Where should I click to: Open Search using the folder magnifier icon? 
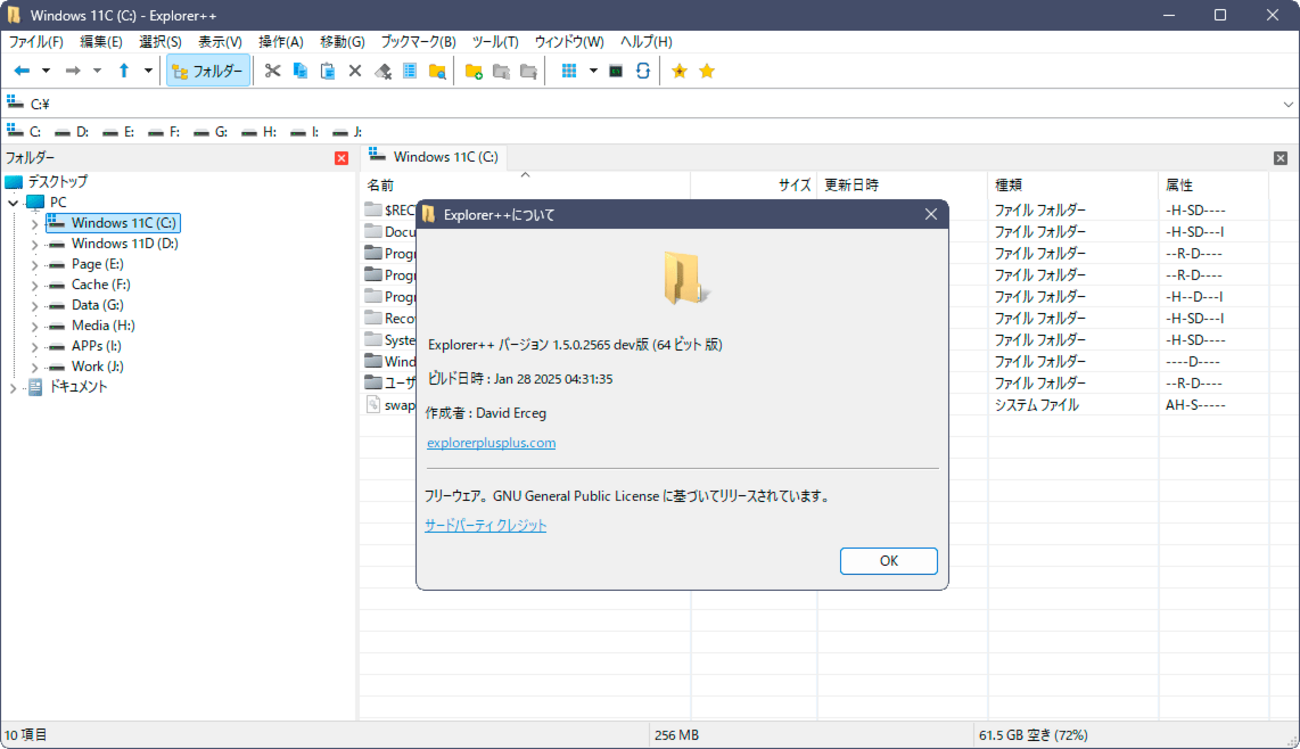click(x=437, y=71)
